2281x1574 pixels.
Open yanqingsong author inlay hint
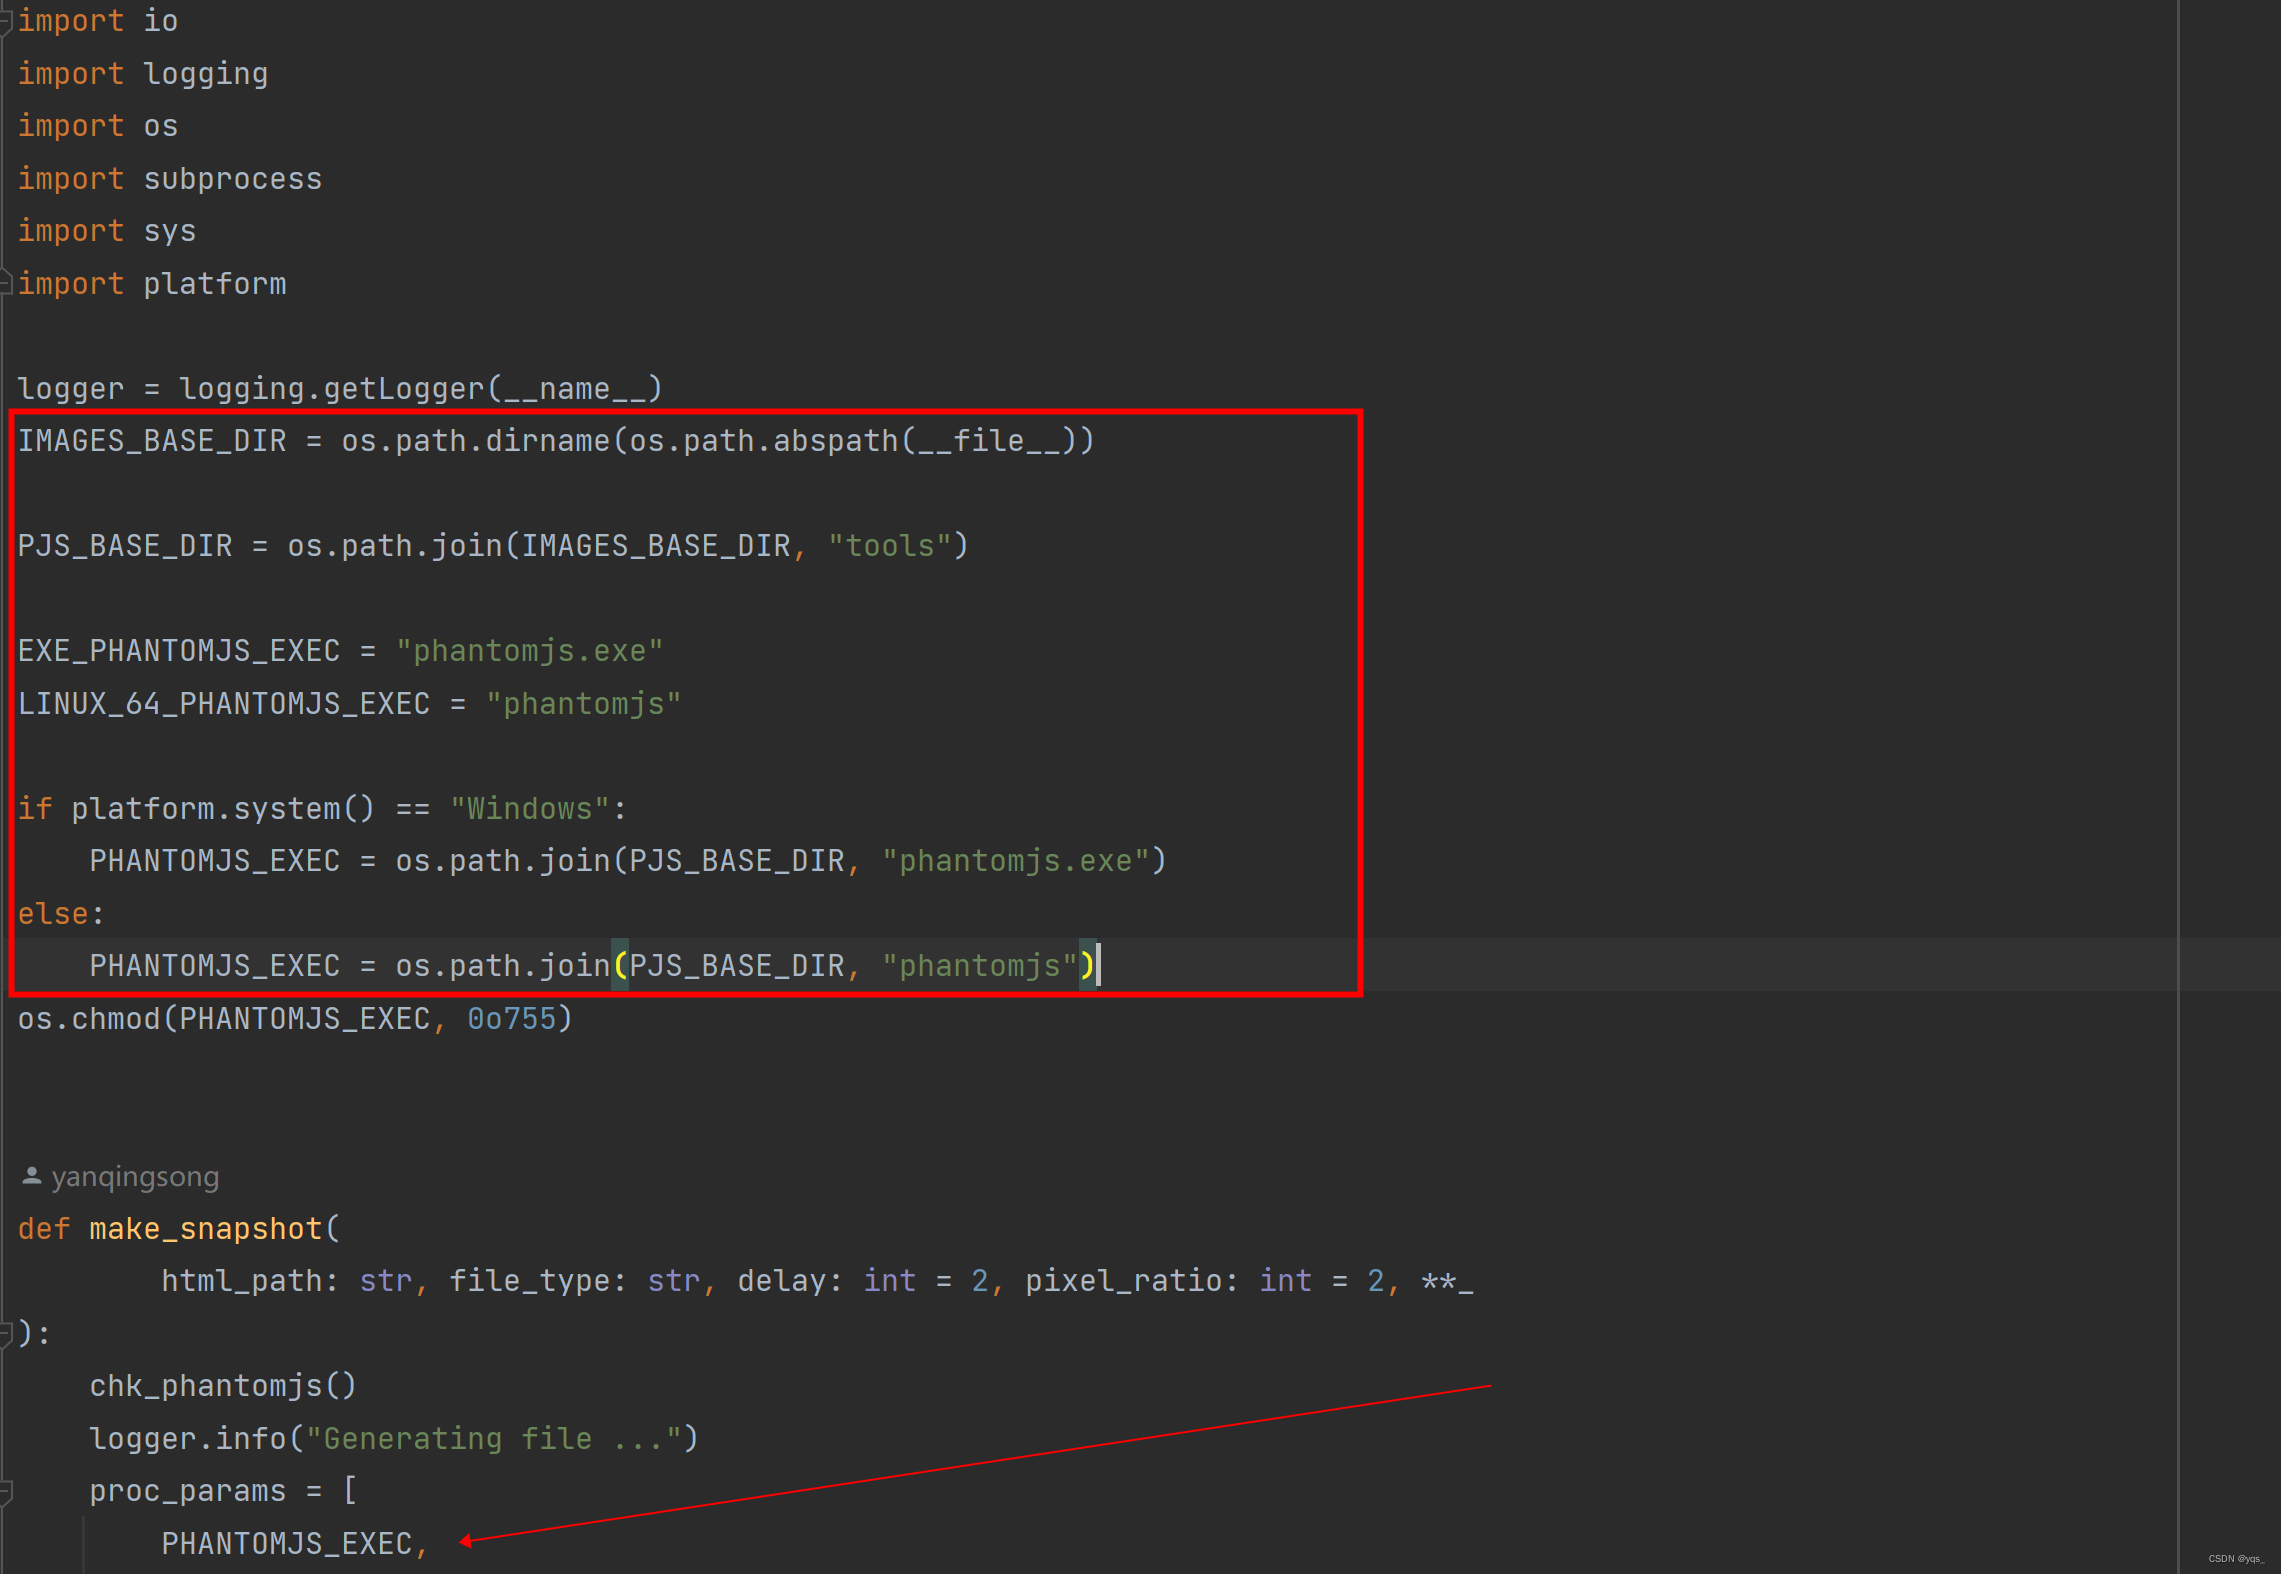tap(135, 1177)
